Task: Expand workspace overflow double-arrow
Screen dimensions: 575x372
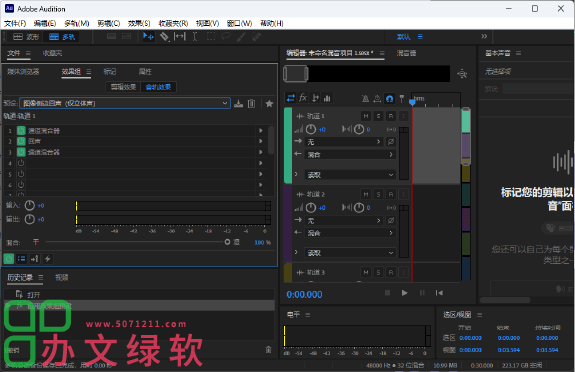Action: [x=484, y=36]
